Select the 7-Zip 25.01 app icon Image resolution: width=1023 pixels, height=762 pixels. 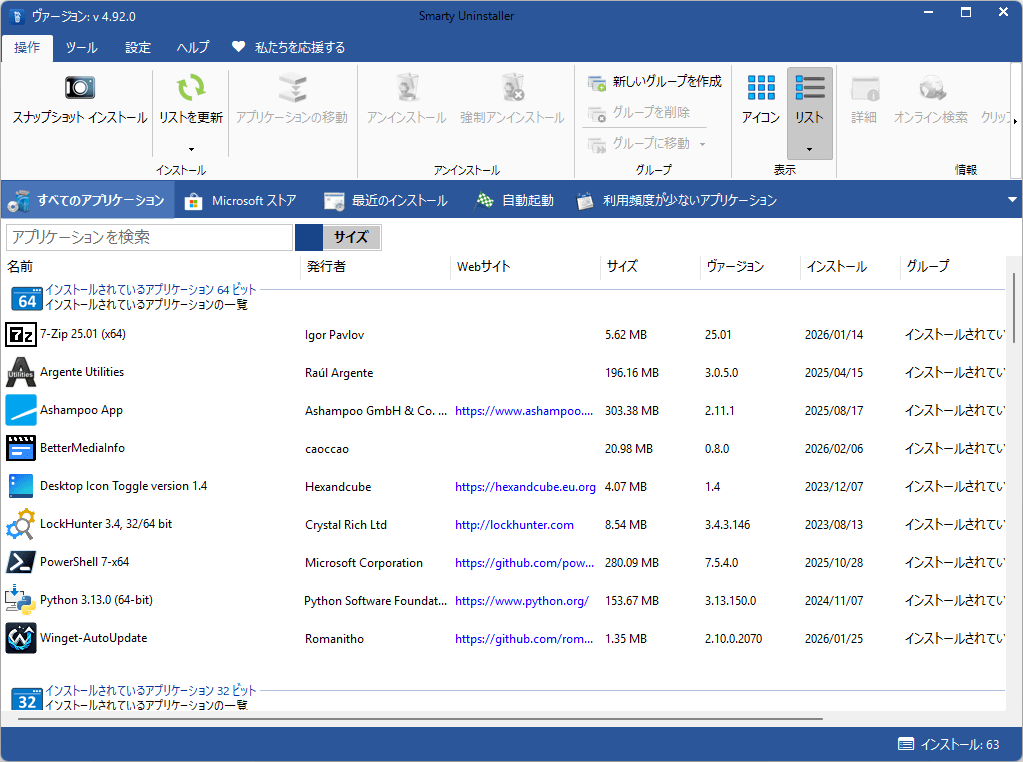coord(21,335)
